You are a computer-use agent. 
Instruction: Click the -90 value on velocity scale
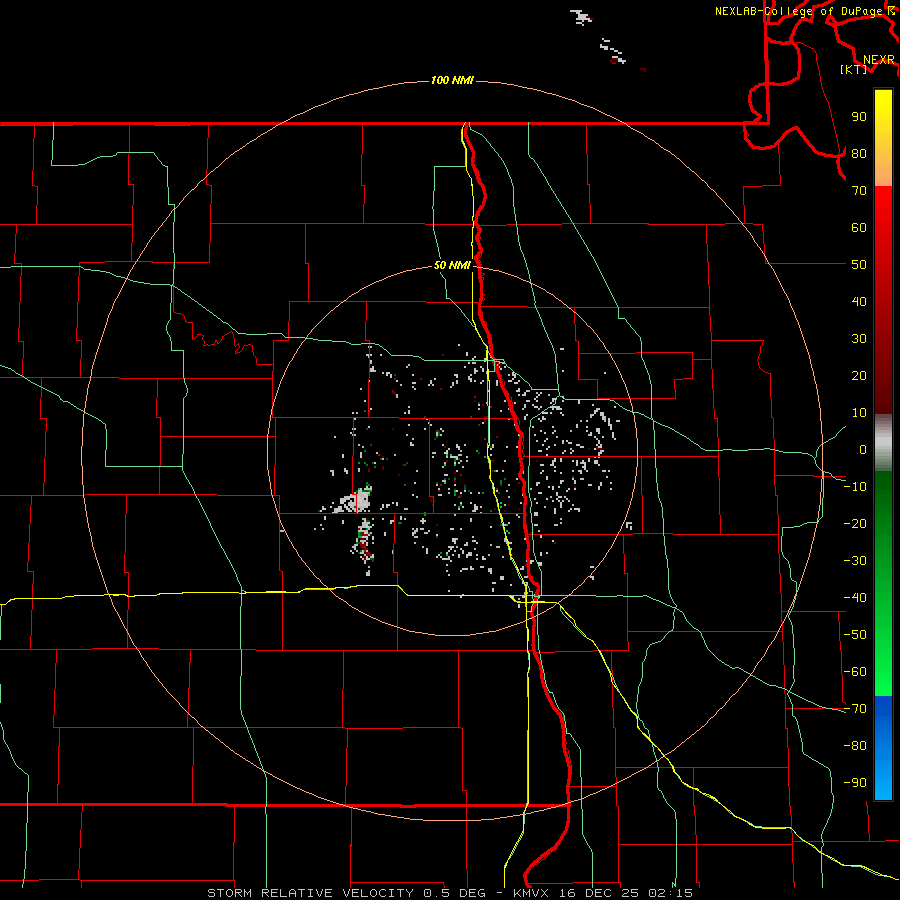[x=855, y=783]
